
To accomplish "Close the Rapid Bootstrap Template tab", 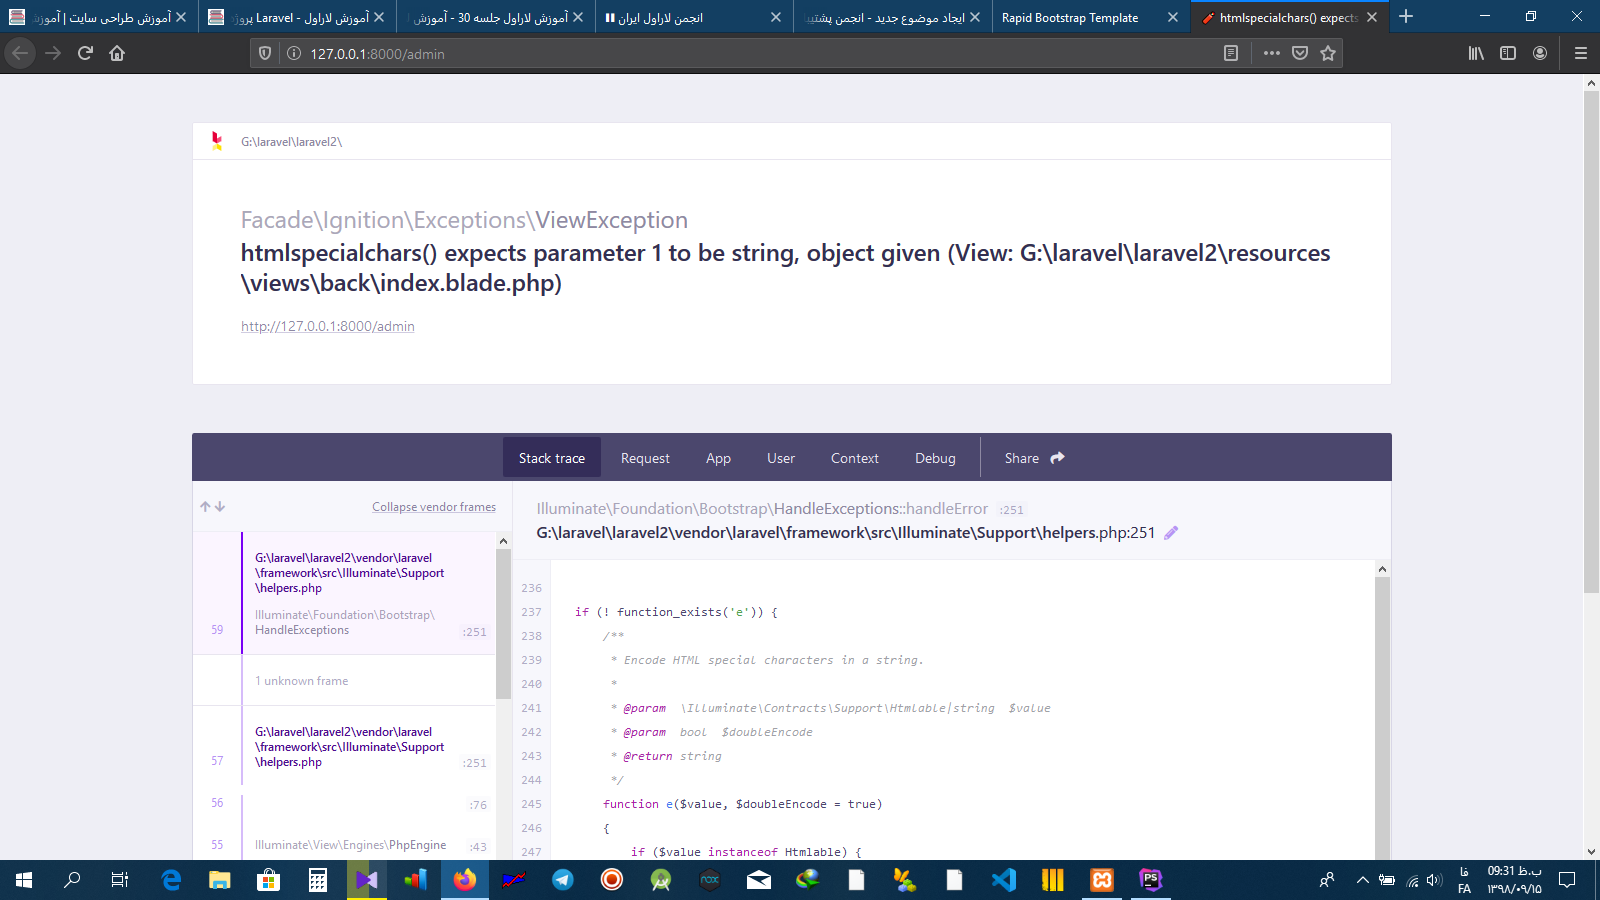I will 1173,17.
